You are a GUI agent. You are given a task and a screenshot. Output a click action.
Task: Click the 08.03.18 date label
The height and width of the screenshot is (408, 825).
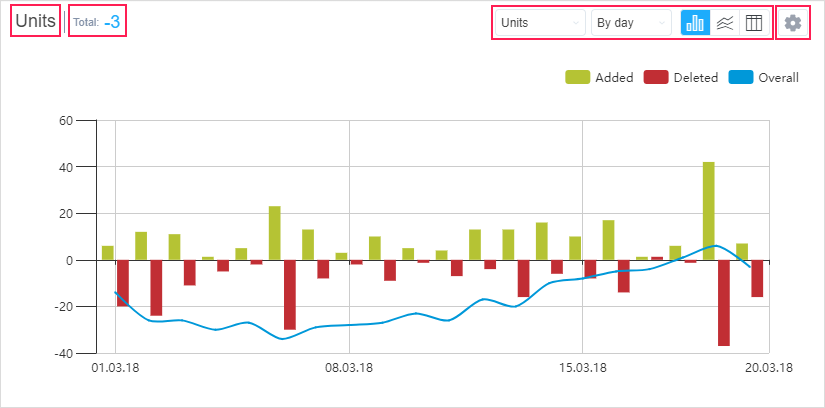pyautogui.click(x=349, y=367)
